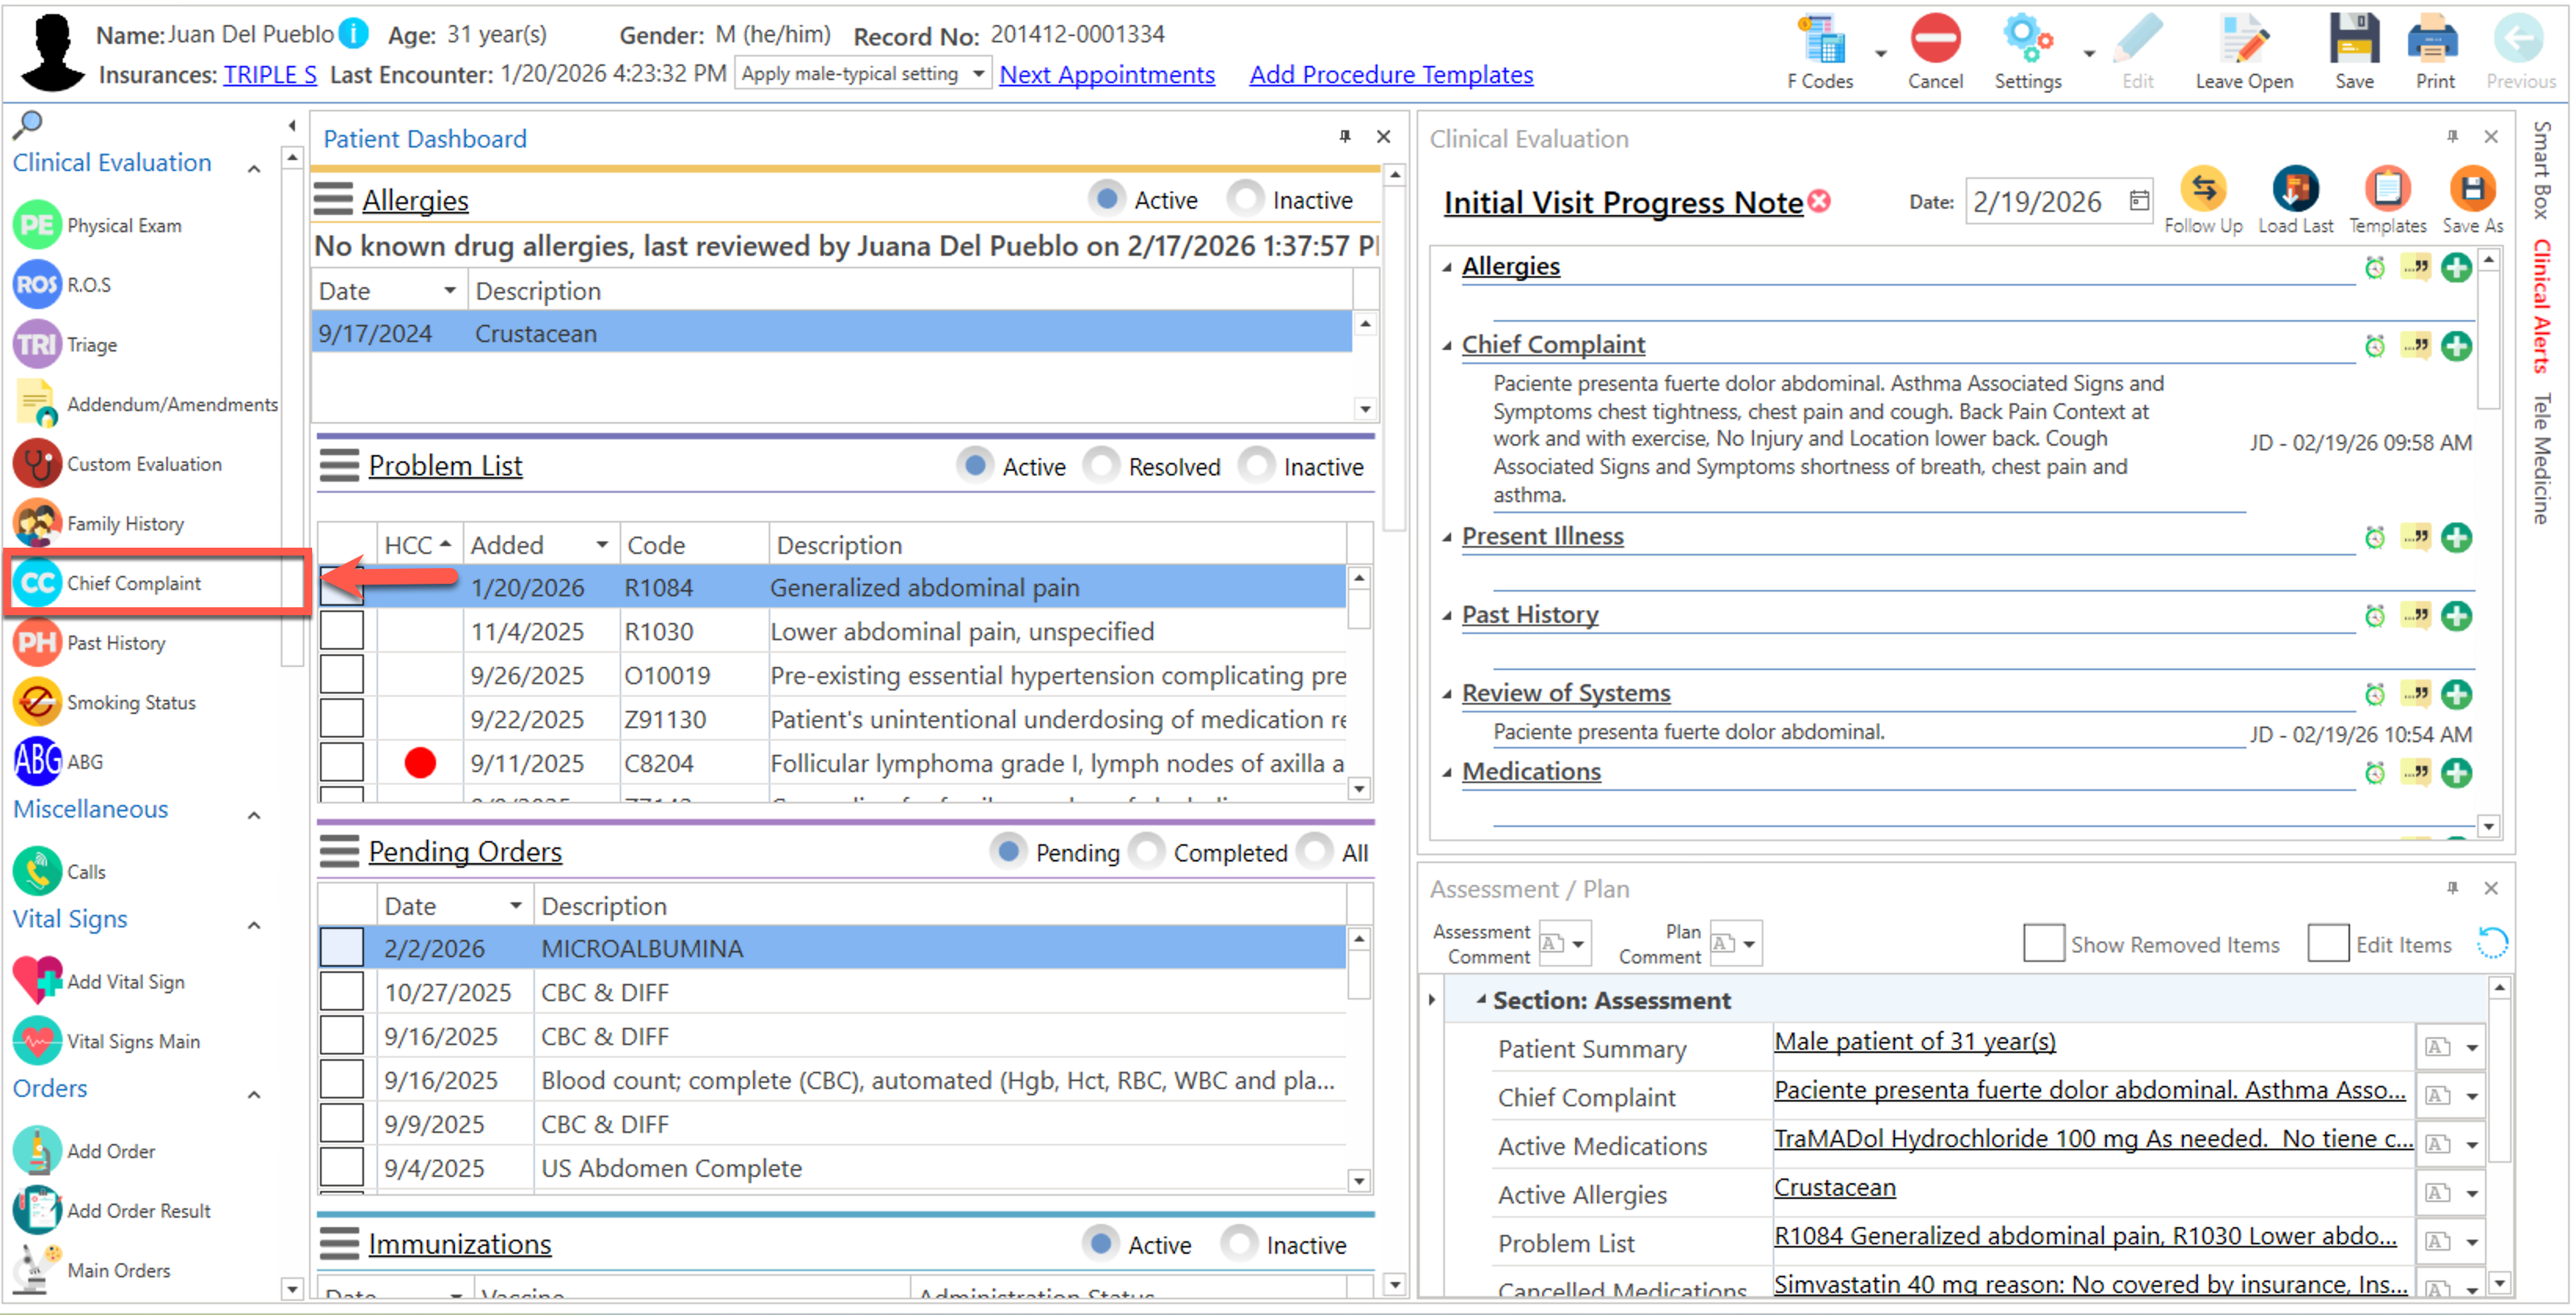Add entry to Chief Complaint section

click(x=2455, y=346)
